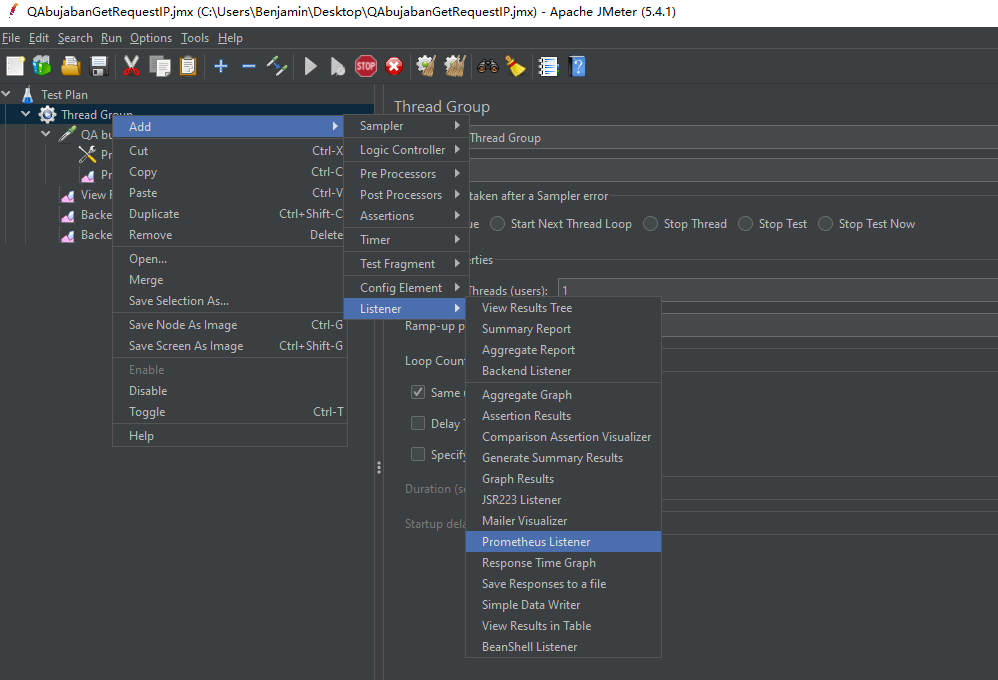Image resolution: width=998 pixels, height=680 pixels.
Task: Enable the Delay Thread creation checkbox
Action: pyautogui.click(x=417, y=423)
